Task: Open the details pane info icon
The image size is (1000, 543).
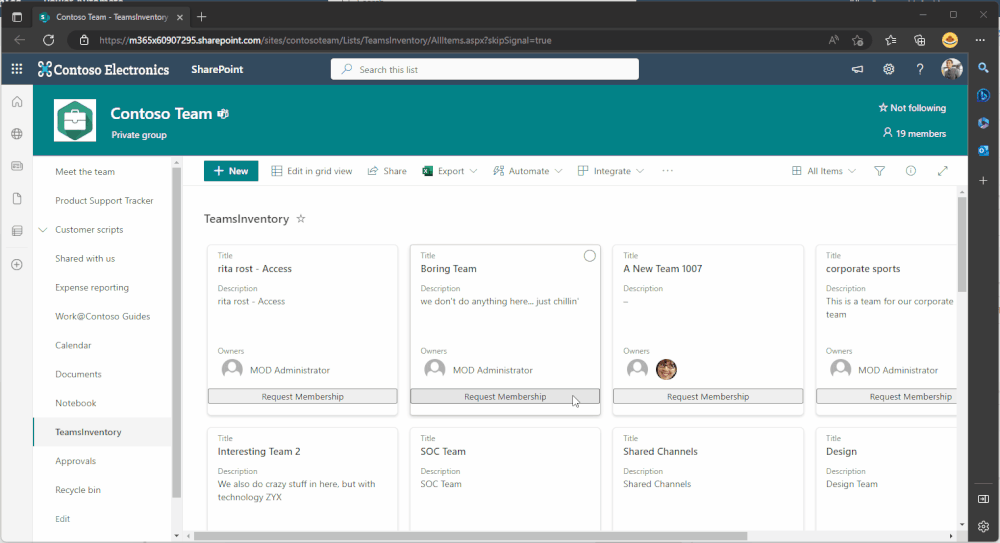Action: click(x=911, y=171)
